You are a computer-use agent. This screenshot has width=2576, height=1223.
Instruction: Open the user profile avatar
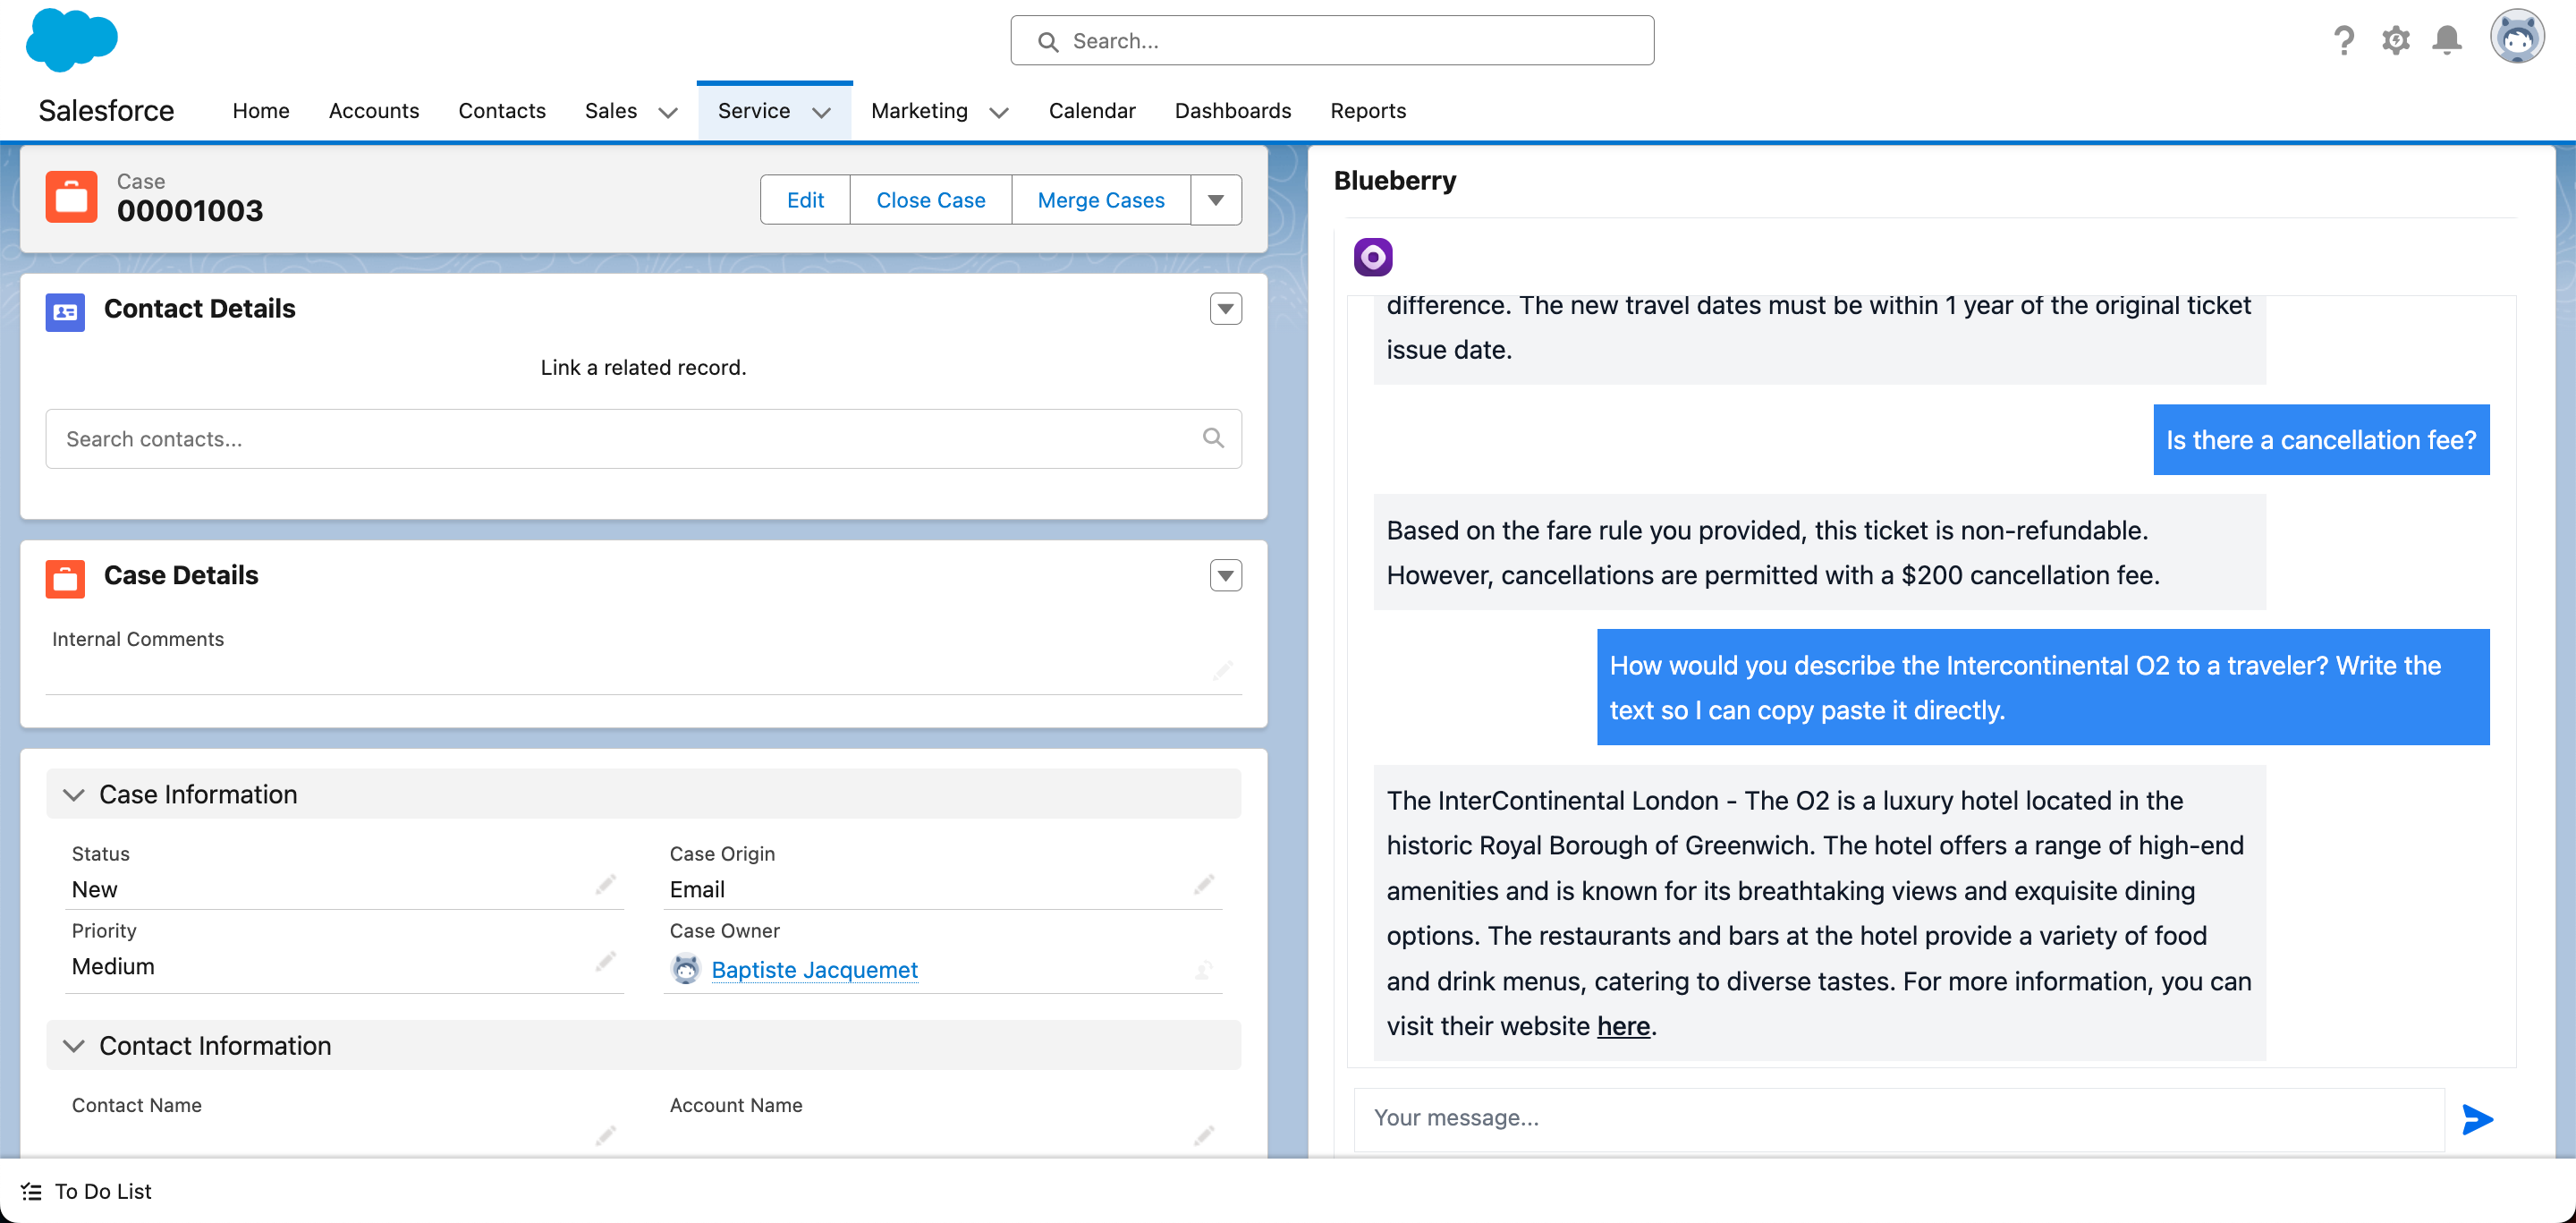tap(2517, 38)
